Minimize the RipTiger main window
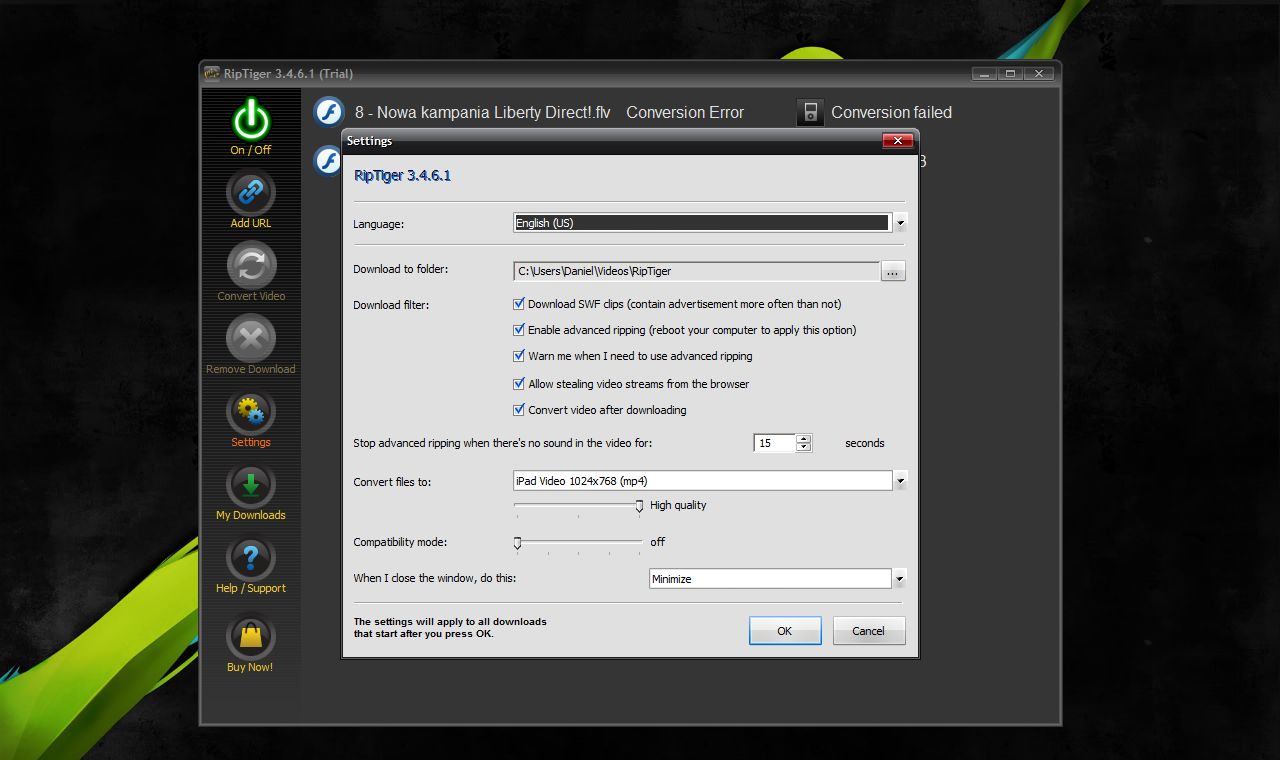The height and width of the screenshot is (760, 1280). (984, 73)
